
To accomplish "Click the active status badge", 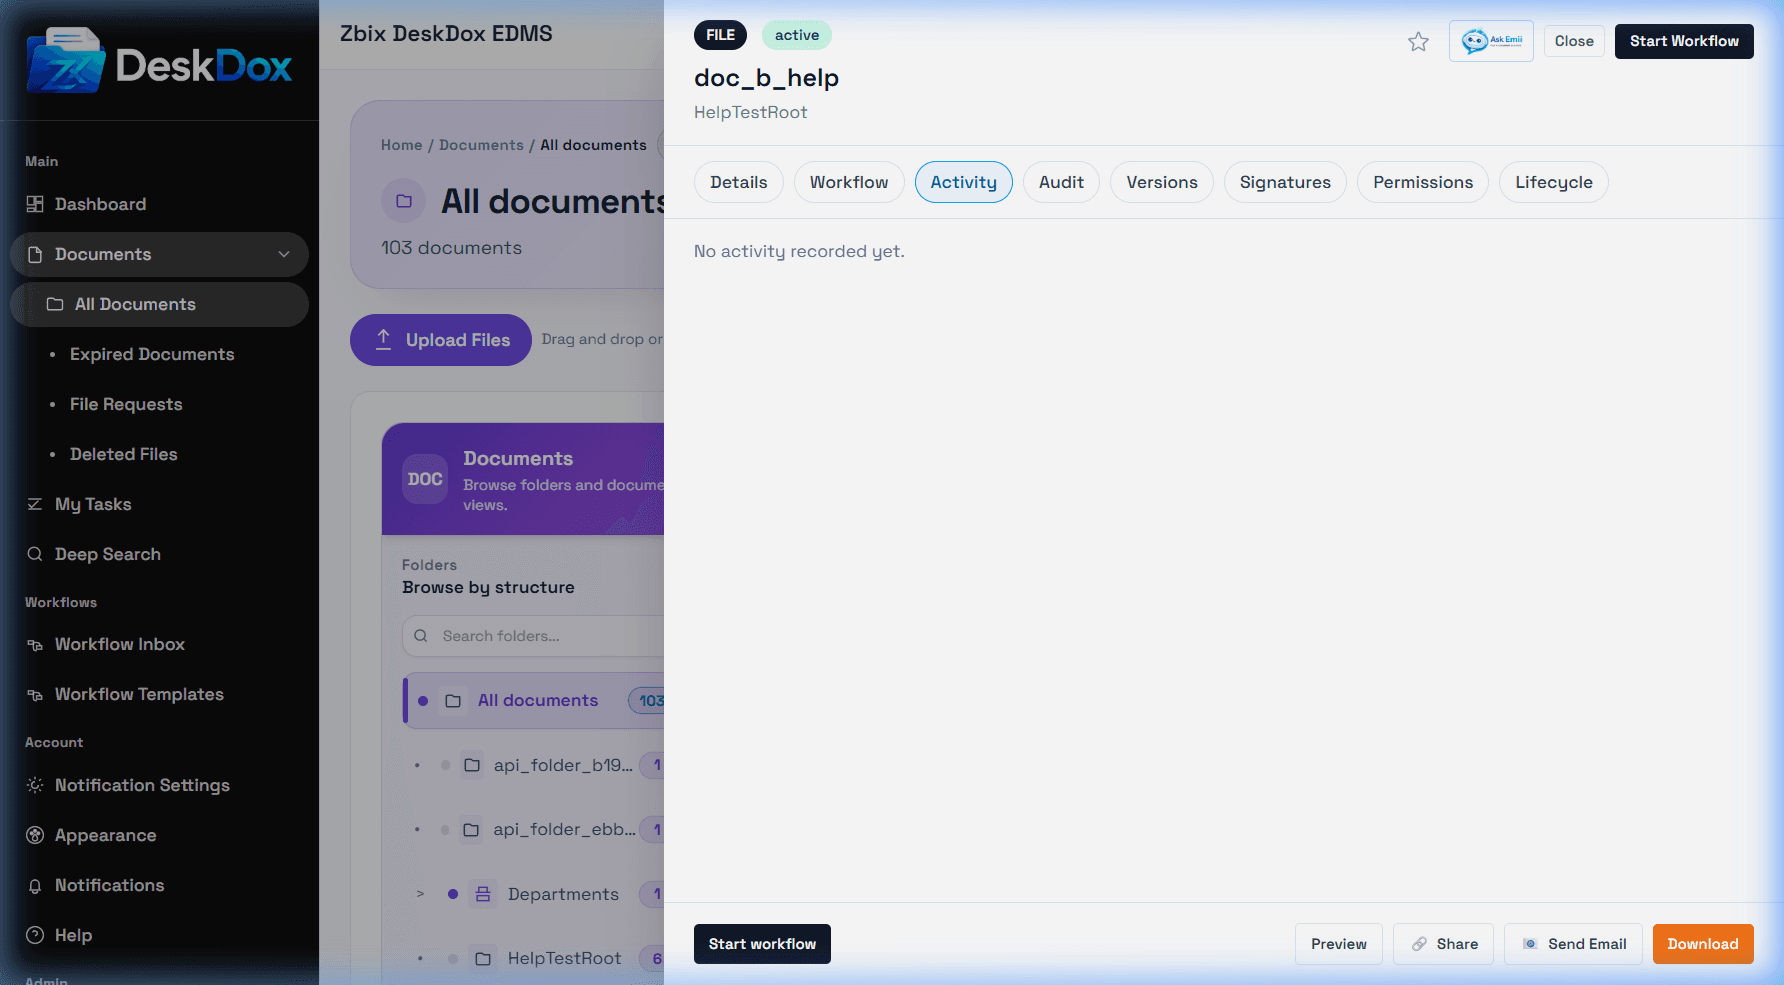I will 797,35.
